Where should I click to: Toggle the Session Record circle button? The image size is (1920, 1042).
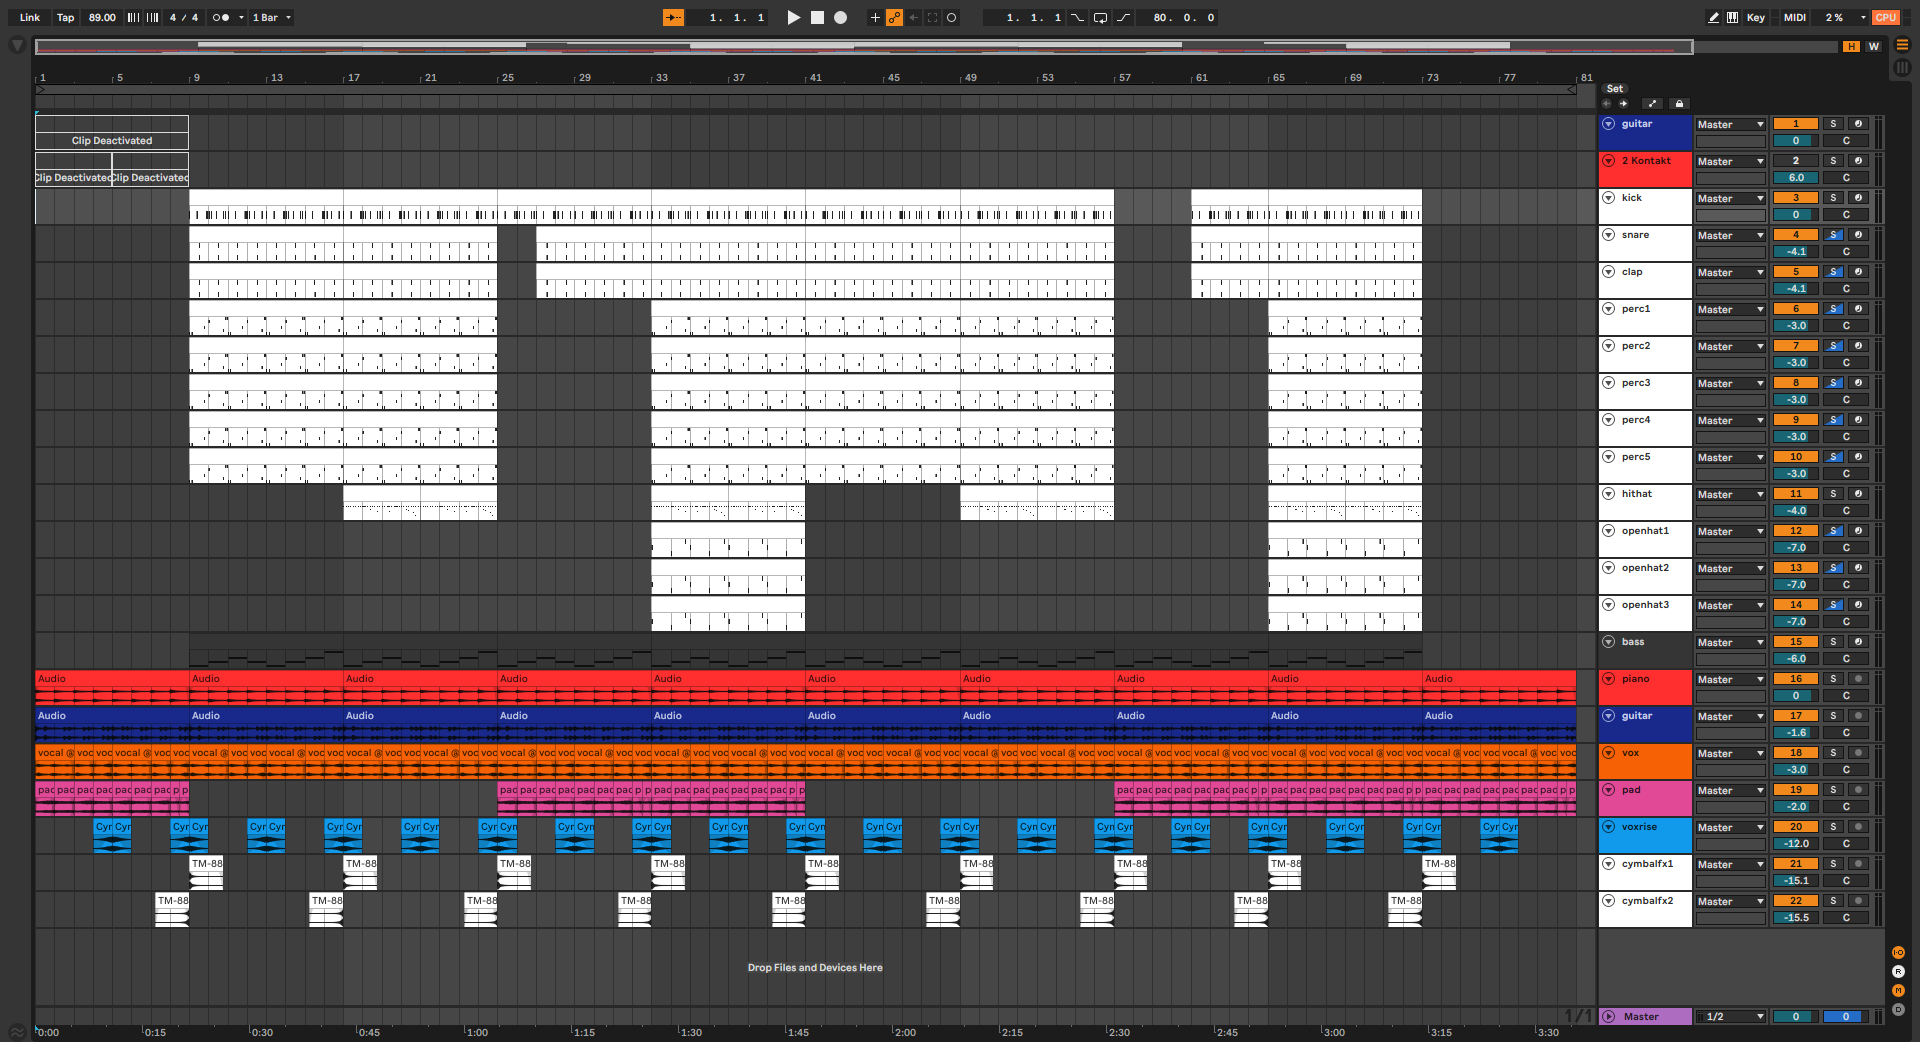point(952,17)
